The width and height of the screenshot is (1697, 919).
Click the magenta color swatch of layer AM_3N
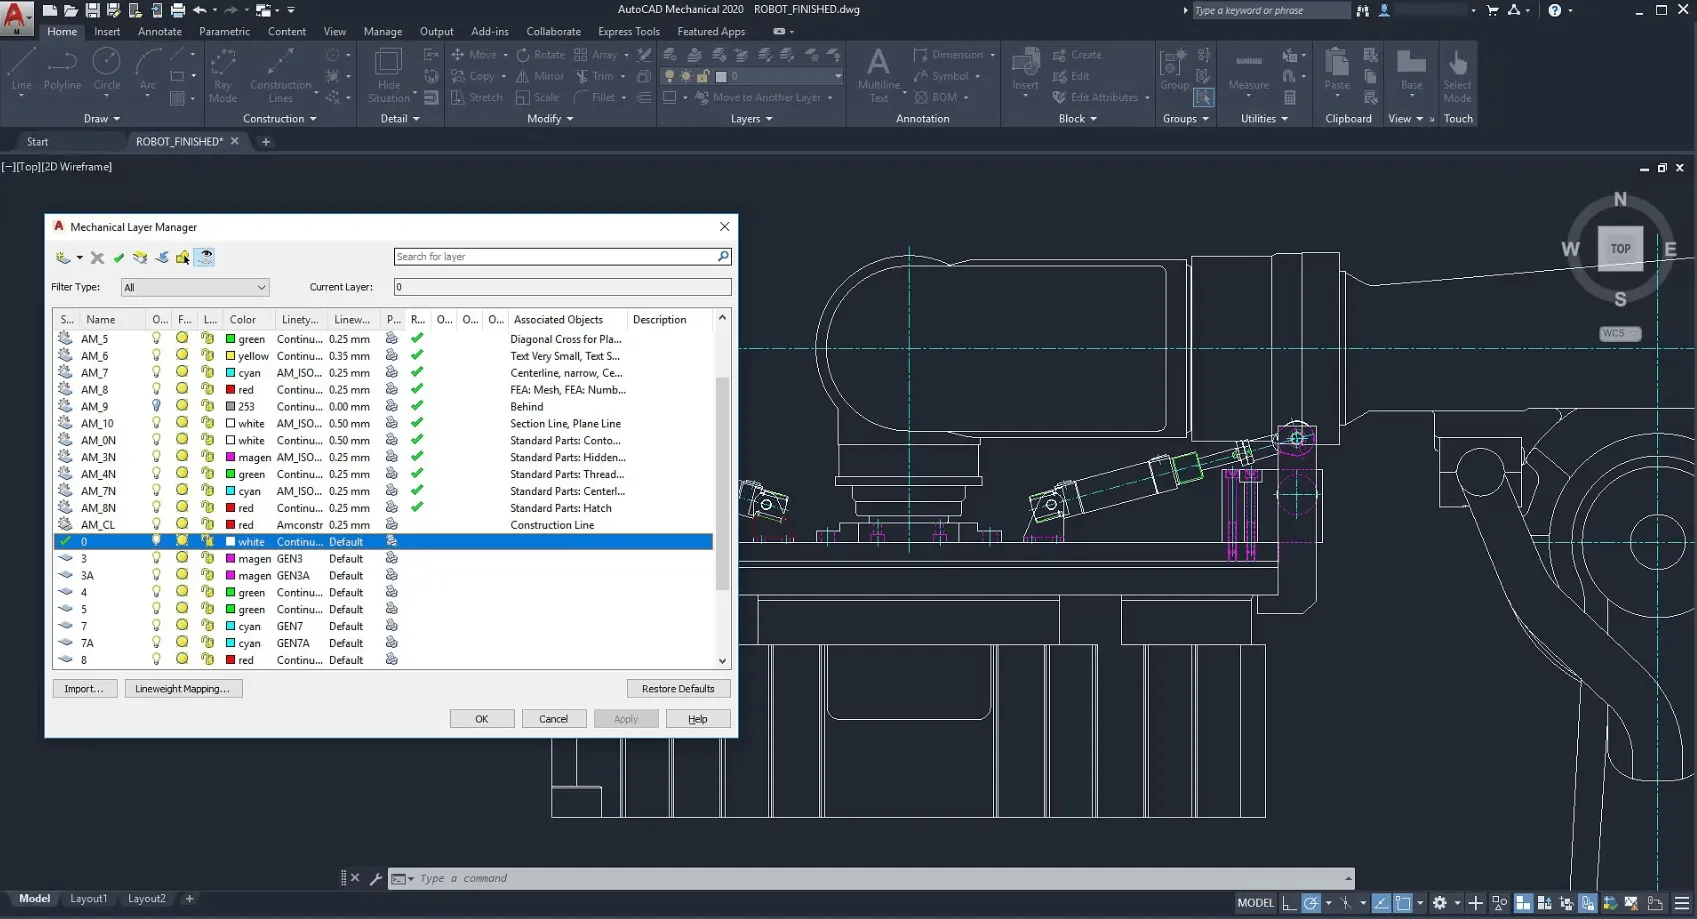(x=231, y=457)
